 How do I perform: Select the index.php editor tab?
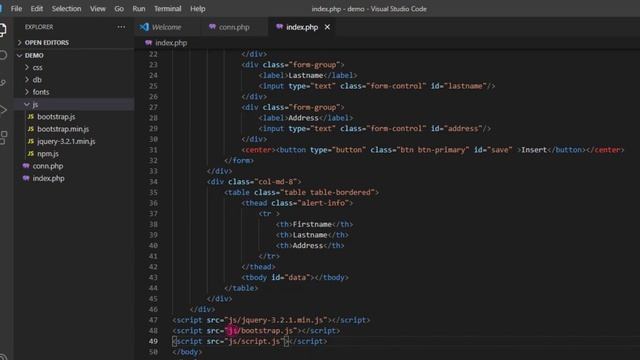[x=302, y=27]
